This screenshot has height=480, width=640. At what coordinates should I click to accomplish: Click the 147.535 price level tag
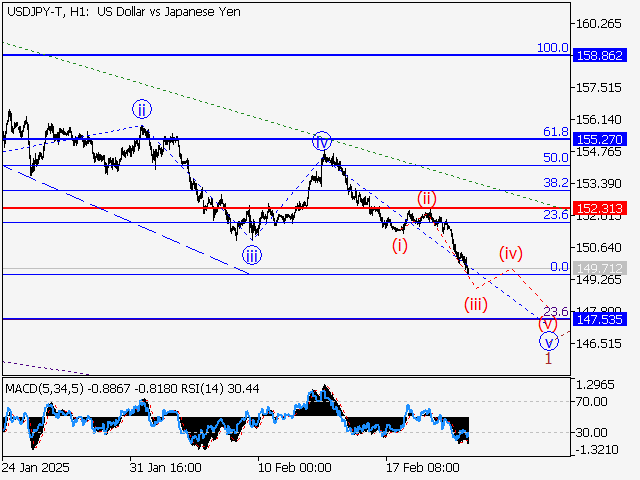[600, 320]
